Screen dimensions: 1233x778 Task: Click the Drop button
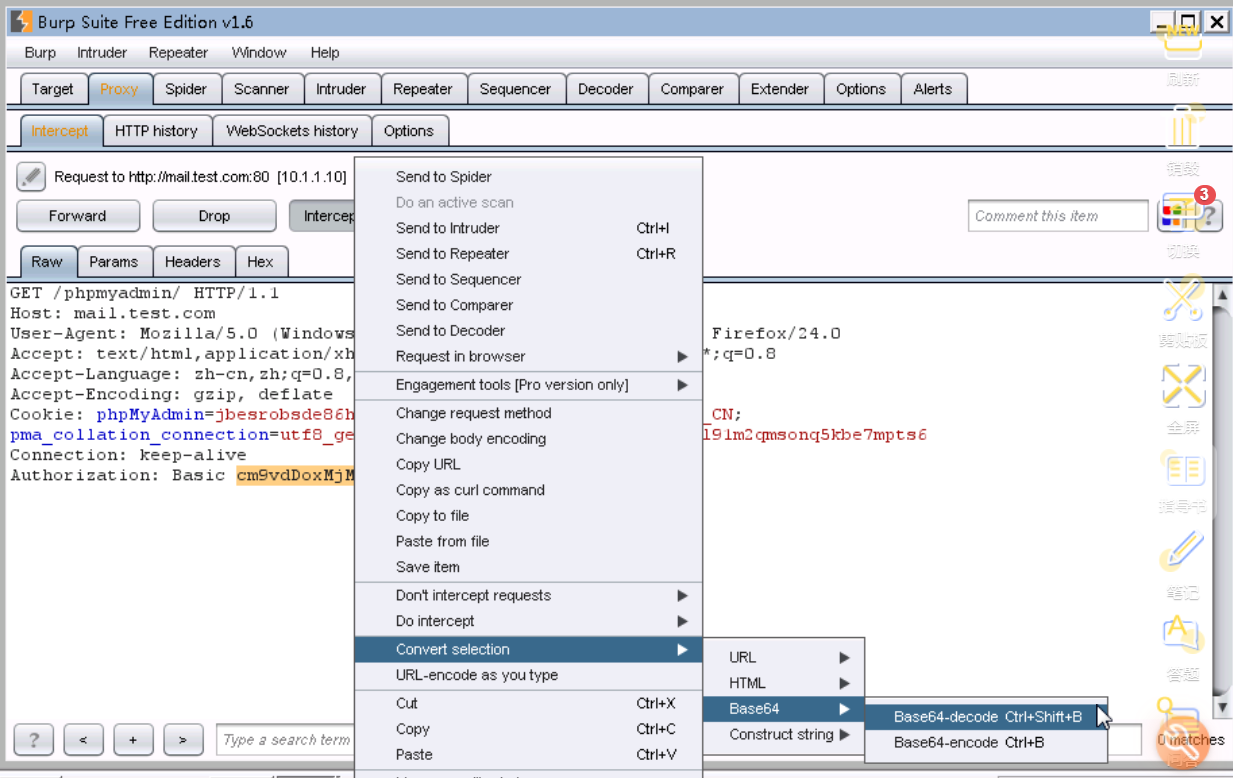coord(214,216)
